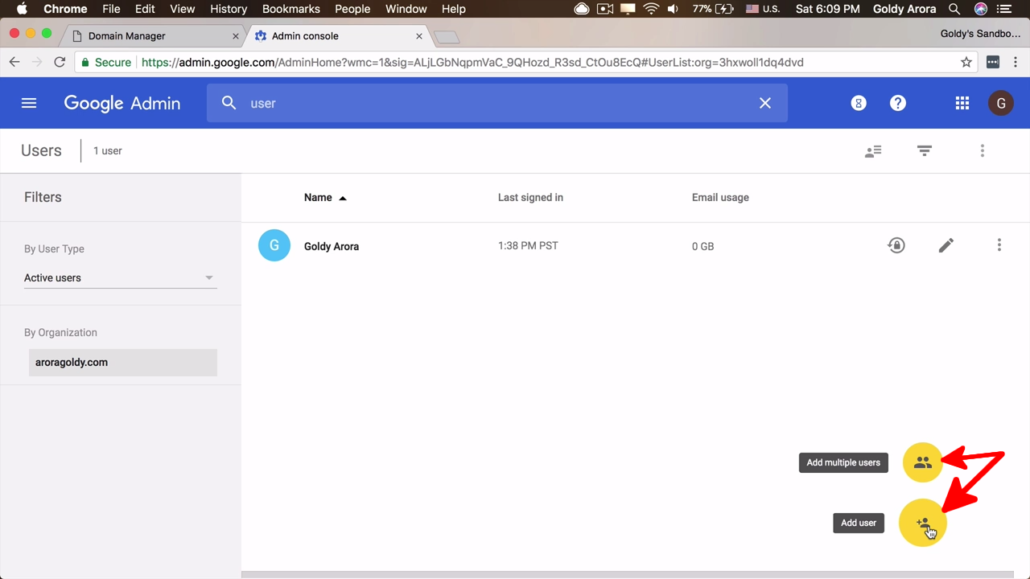The width and height of the screenshot is (1030, 579).
Task: Click the Add multiple users button
Action: 923,463
